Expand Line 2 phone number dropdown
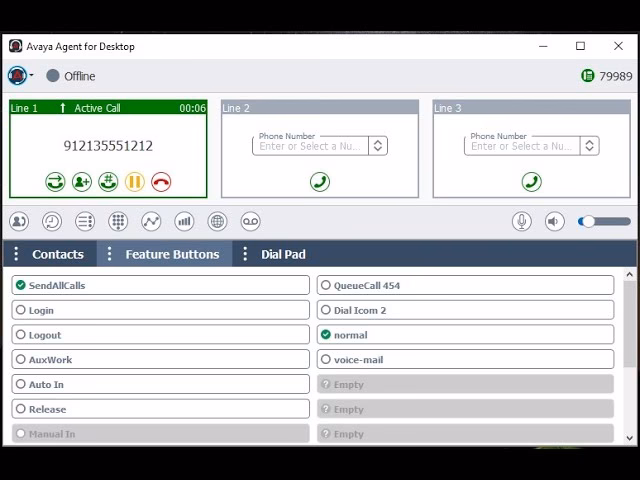The image size is (640, 480). pyautogui.click(x=378, y=146)
